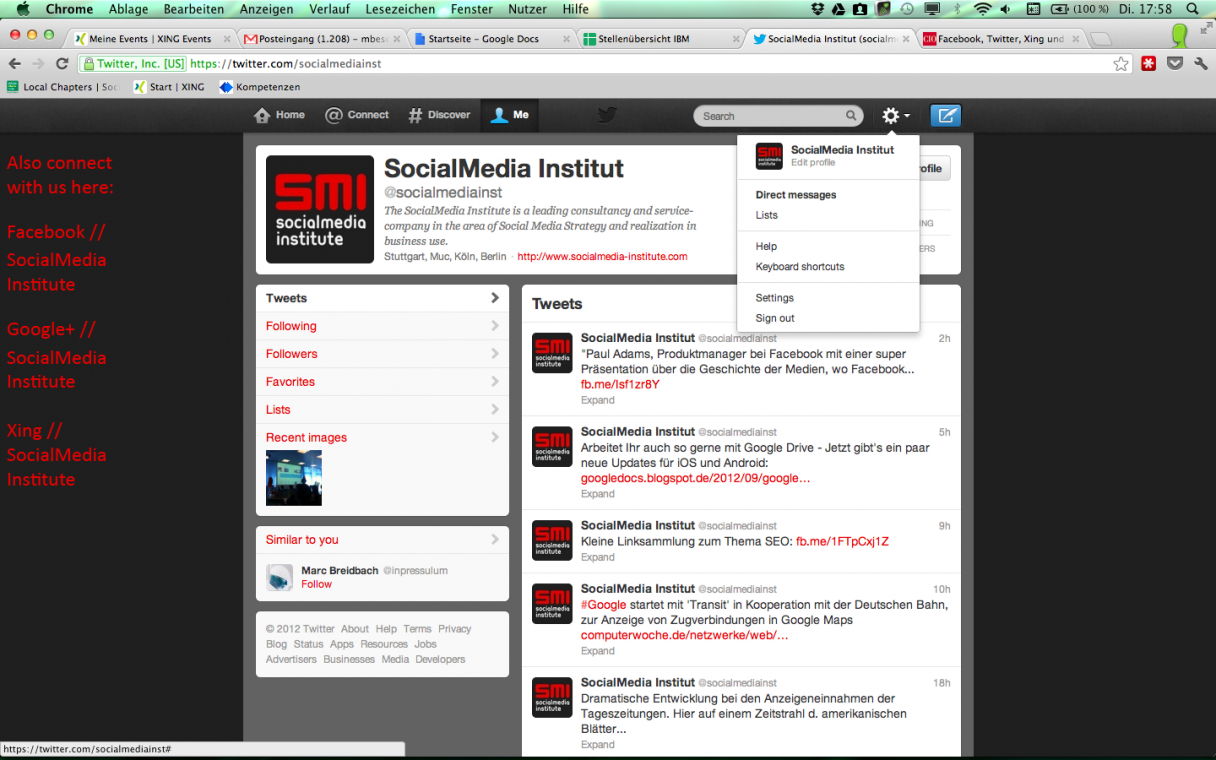Click the large SMI profile logo
The height and width of the screenshot is (760, 1216).
point(320,209)
